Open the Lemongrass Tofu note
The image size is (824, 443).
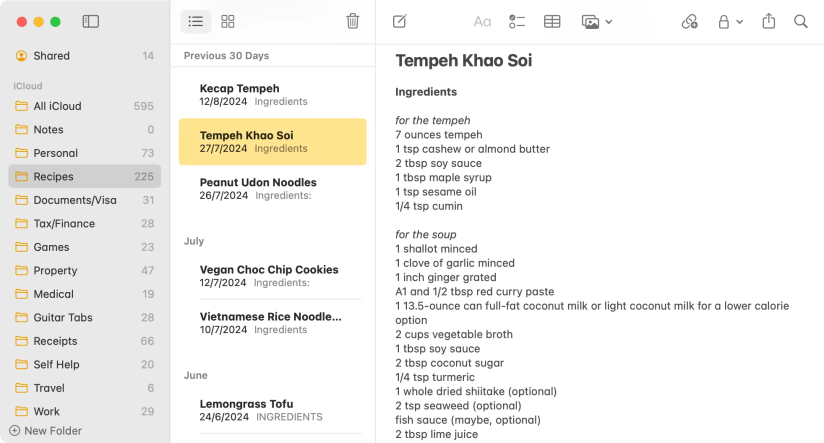(x=272, y=410)
